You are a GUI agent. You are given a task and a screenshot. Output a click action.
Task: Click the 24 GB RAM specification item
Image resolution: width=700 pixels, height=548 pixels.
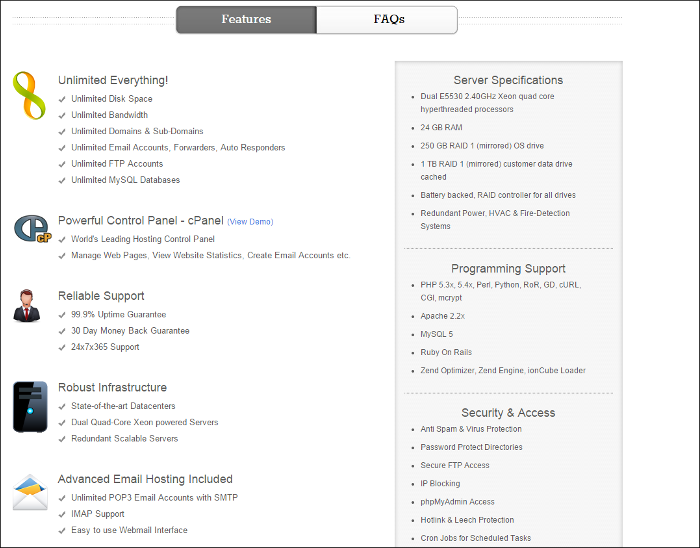(441, 127)
